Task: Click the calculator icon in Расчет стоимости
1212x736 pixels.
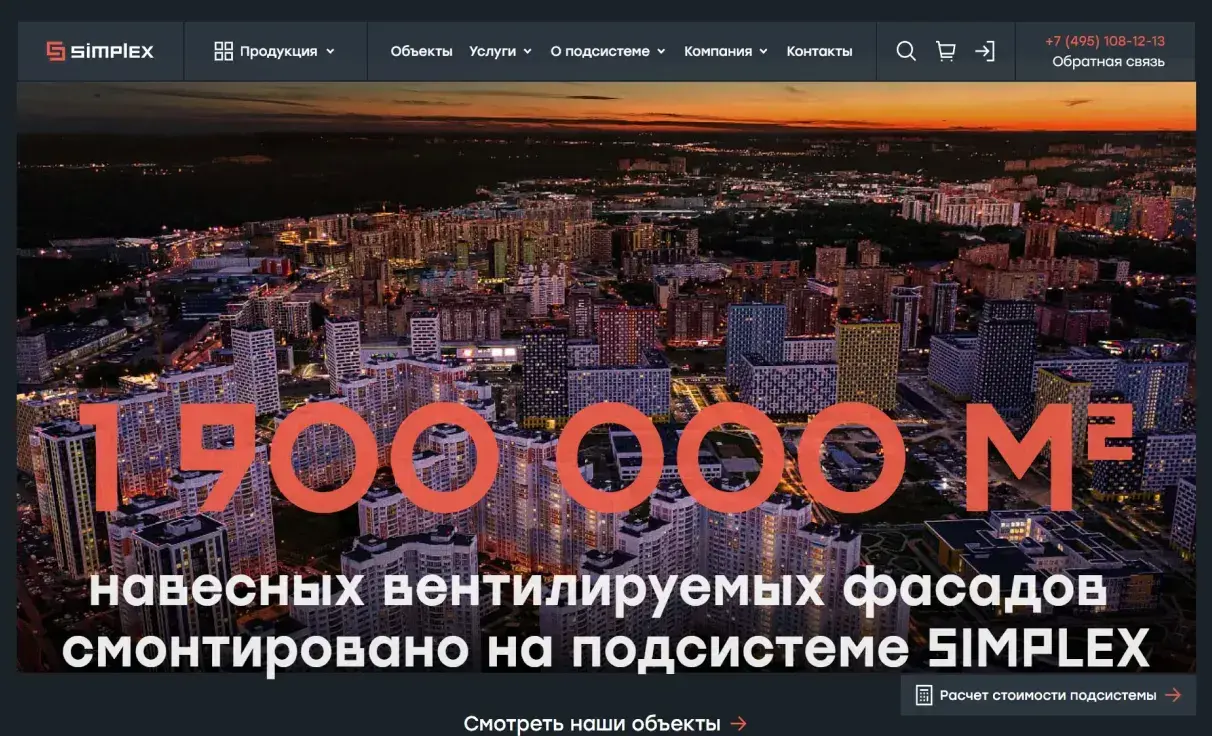Action: pyautogui.click(x=924, y=695)
